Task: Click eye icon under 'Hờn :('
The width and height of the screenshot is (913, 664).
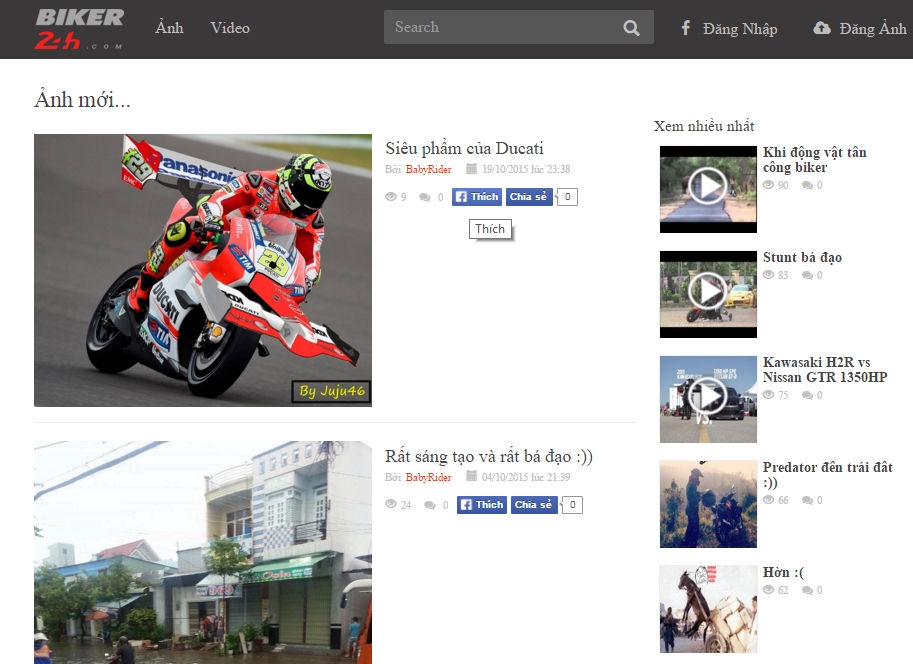Action: (x=769, y=590)
